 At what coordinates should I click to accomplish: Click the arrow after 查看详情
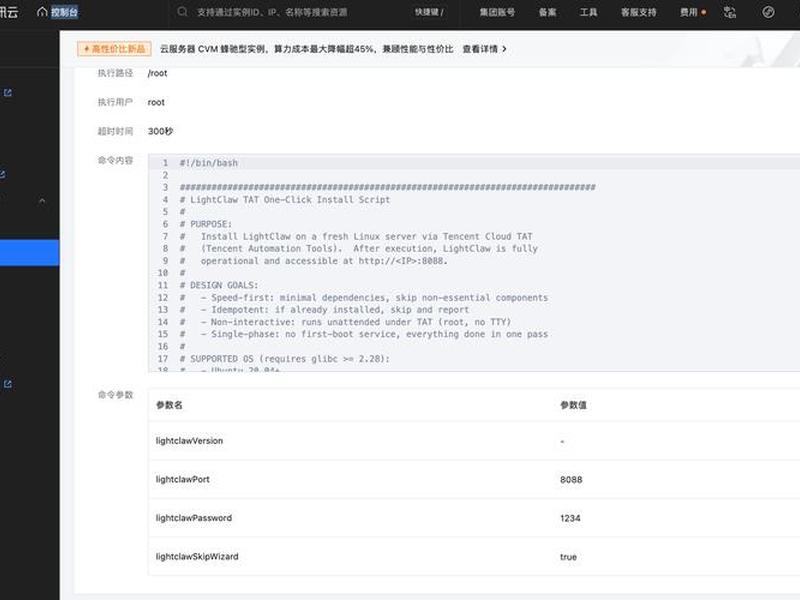(x=504, y=49)
